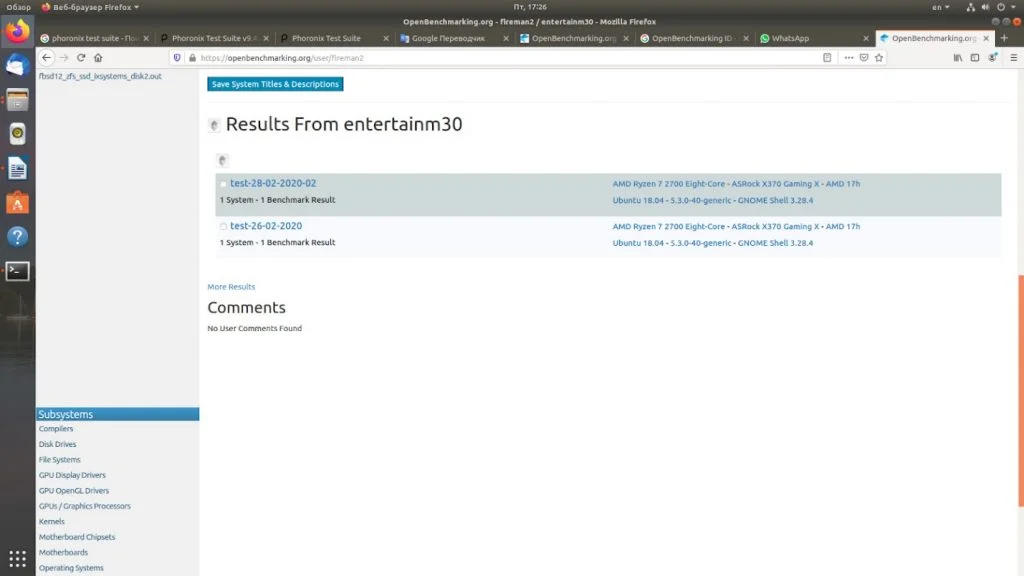1024x576 pixels.
Task: Open Compilers subsystem link
Action: click(56, 429)
